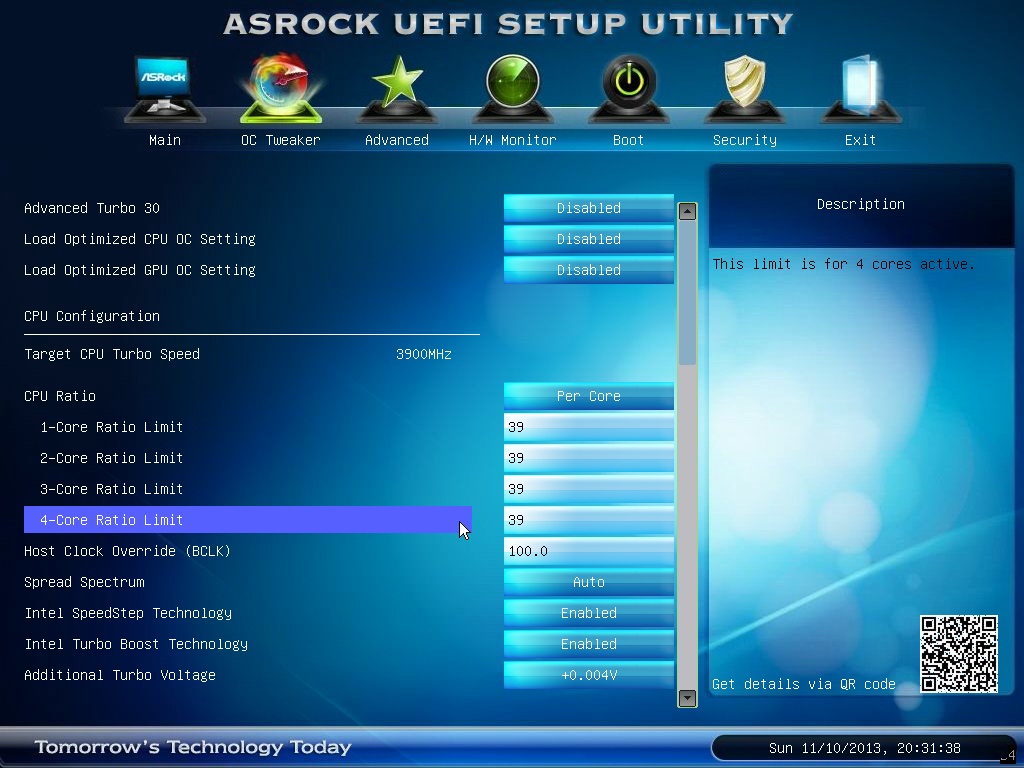Image resolution: width=1024 pixels, height=768 pixels.
Task: Select the highlighted 4-Core Ratio Limit row
Action: tap(248, 520)
